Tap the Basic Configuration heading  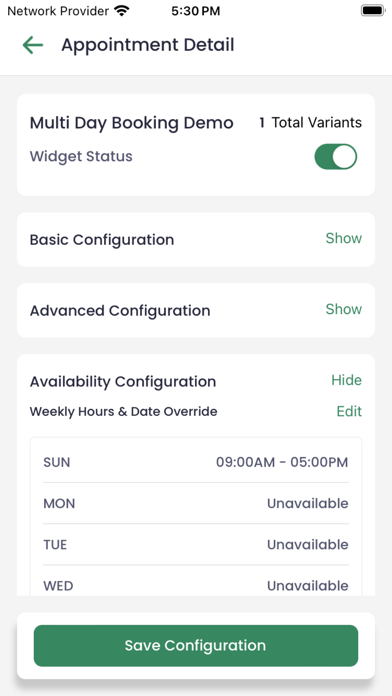point(102,240)
